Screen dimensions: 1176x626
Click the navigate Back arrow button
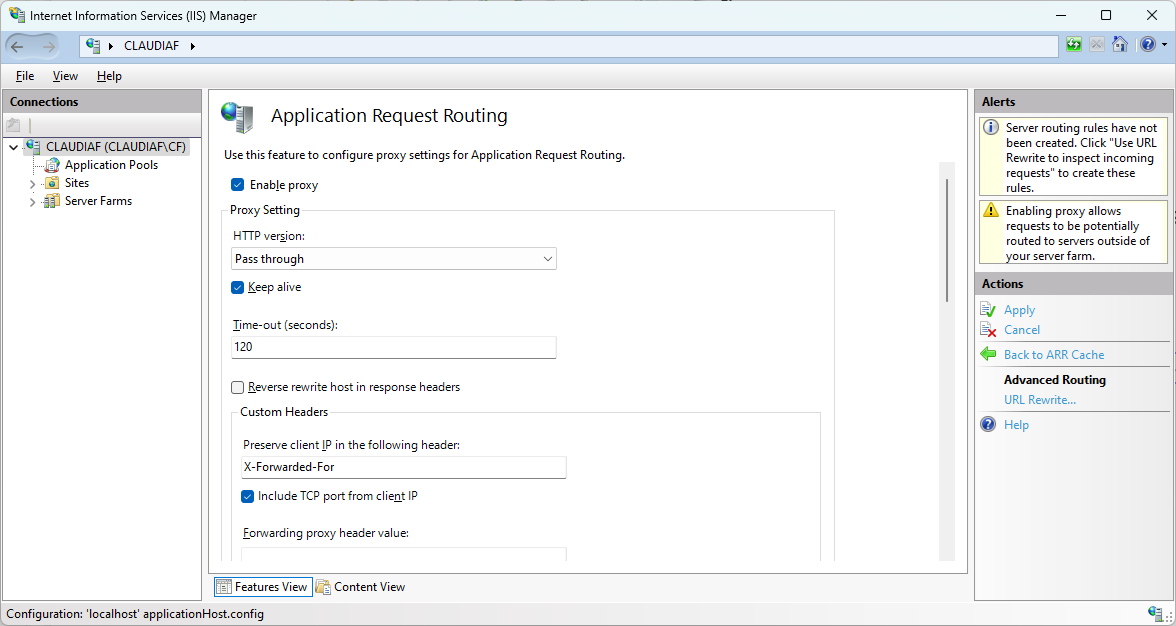pyautogui.click(x=18, y=46)
